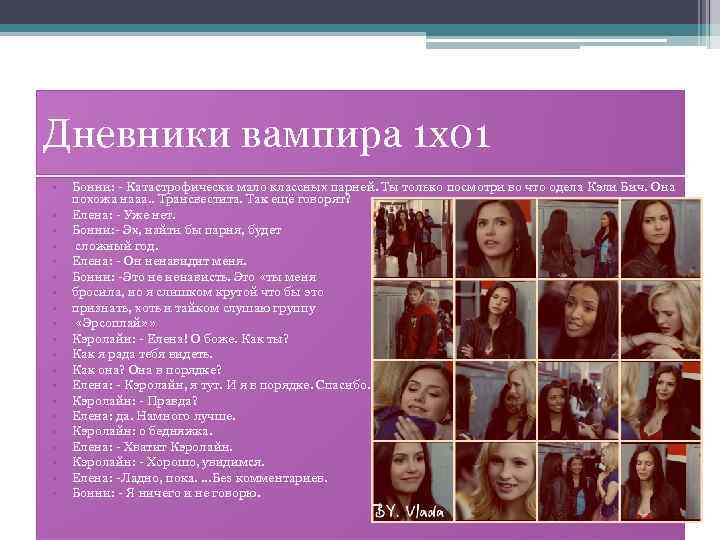Viewport: 720px width, 540px height.
Task: Click the line "Елена: - Уже нет."
Action: pos(124,215)
